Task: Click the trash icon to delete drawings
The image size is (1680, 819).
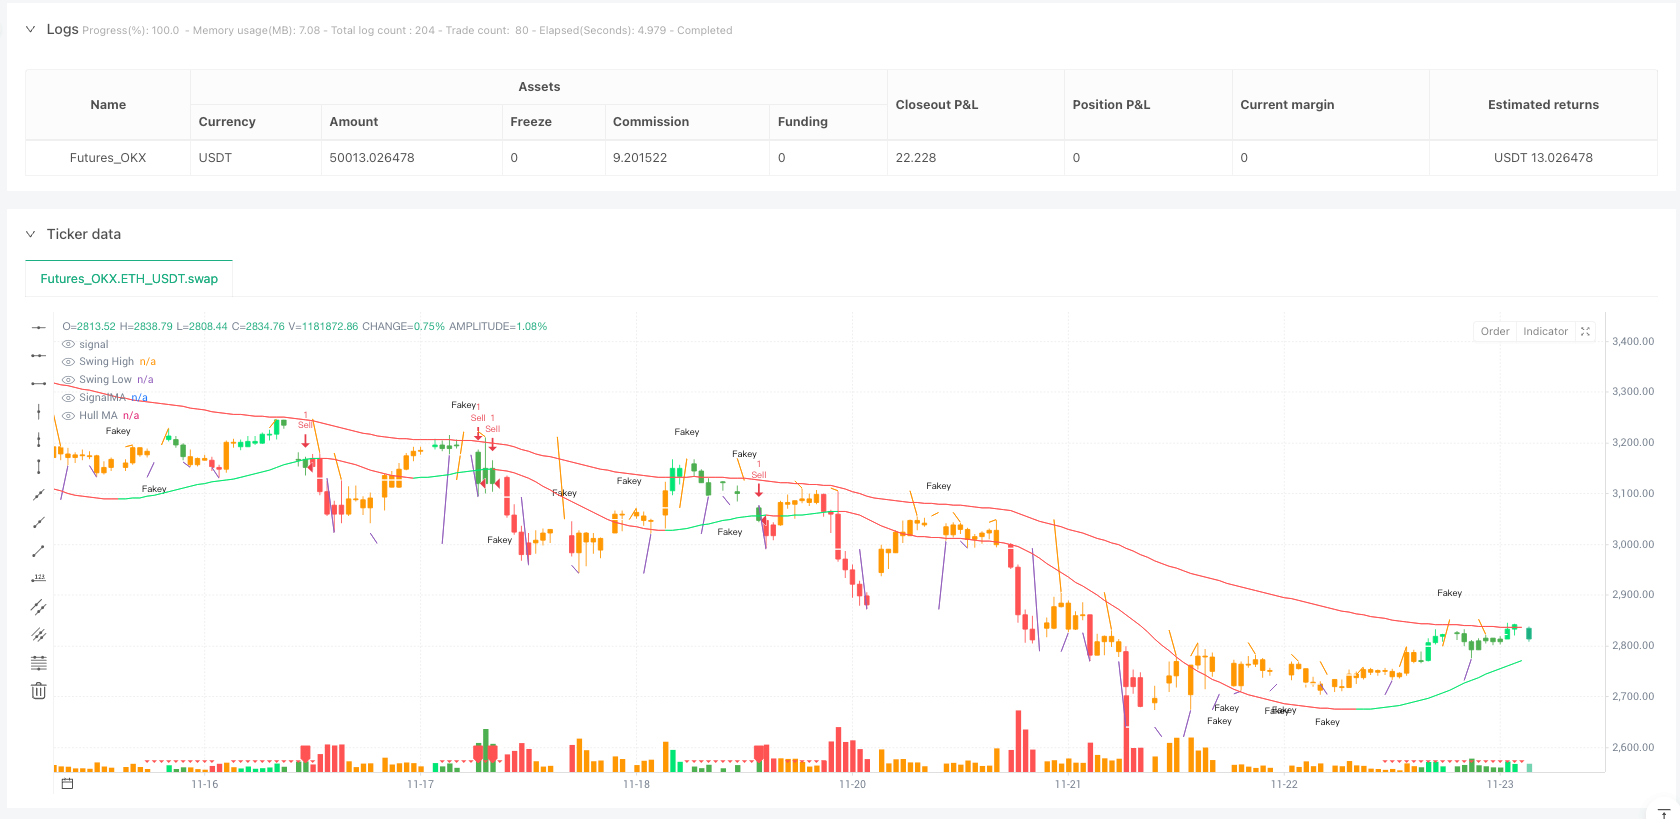Action: click(38, 691)
